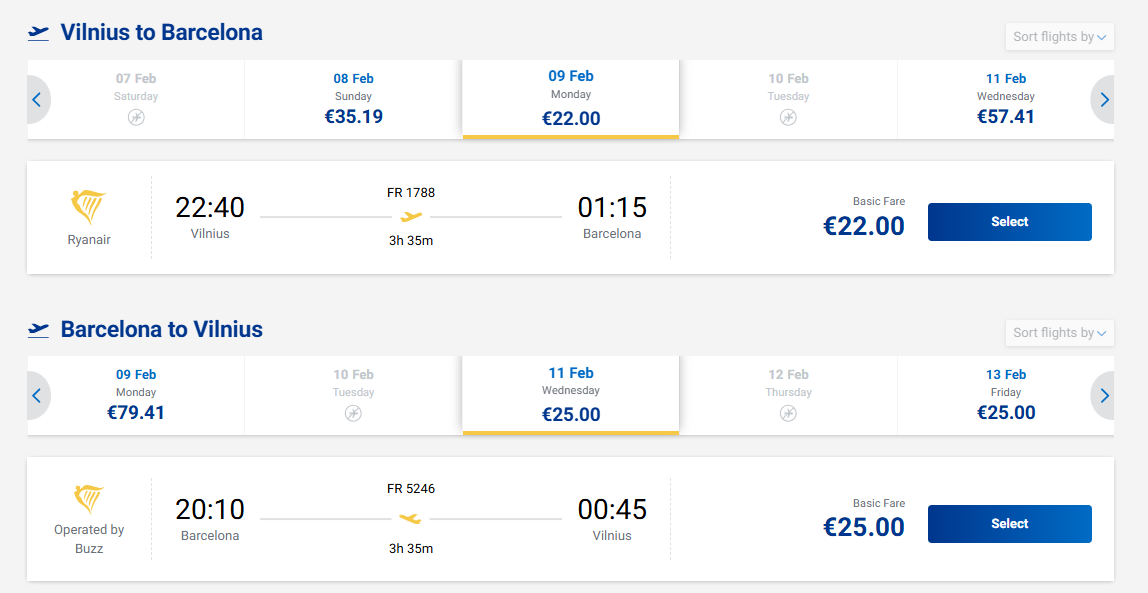Click the Buzz operator harp logo on return flight
Viewport: 1148px width, 593px height.
point(89,499)
